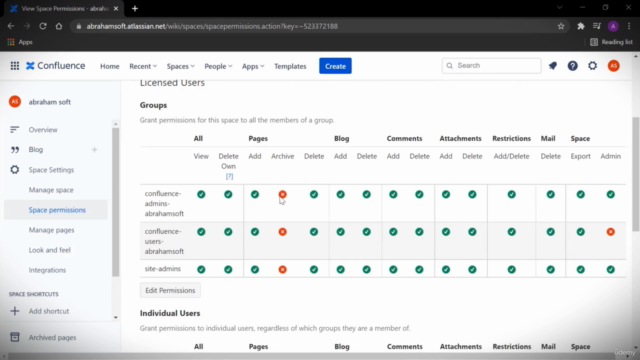
Task: Close the View Space Permissions tab
Action: 116,9
